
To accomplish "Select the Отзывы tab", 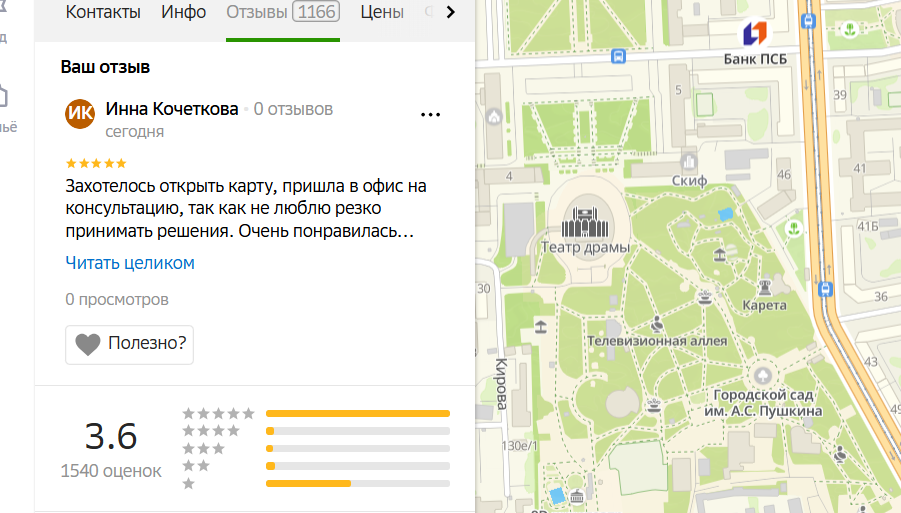I will 283,12.
